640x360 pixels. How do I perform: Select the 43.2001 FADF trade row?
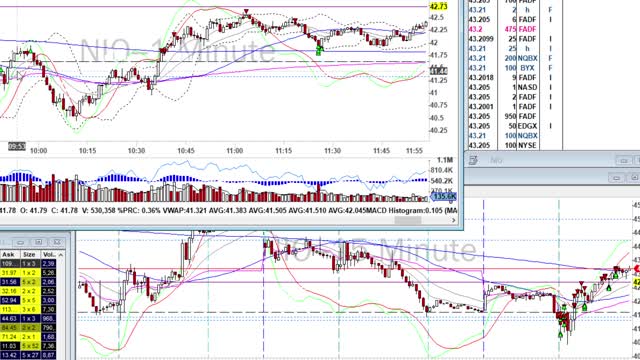(x=515, y=107)
